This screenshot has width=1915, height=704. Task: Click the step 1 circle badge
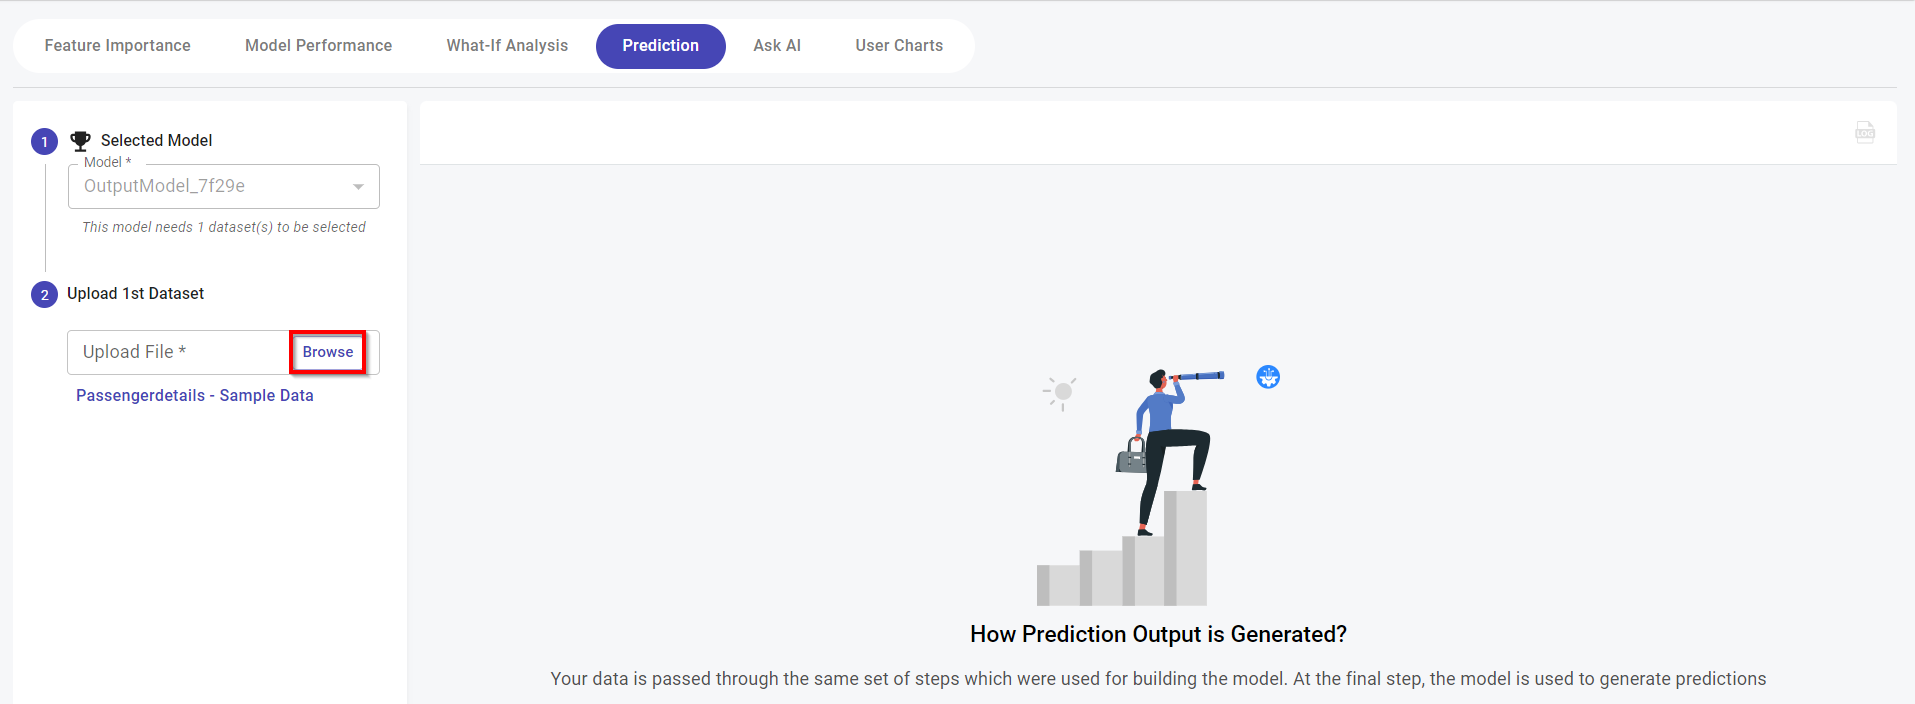tap(44, 142)
